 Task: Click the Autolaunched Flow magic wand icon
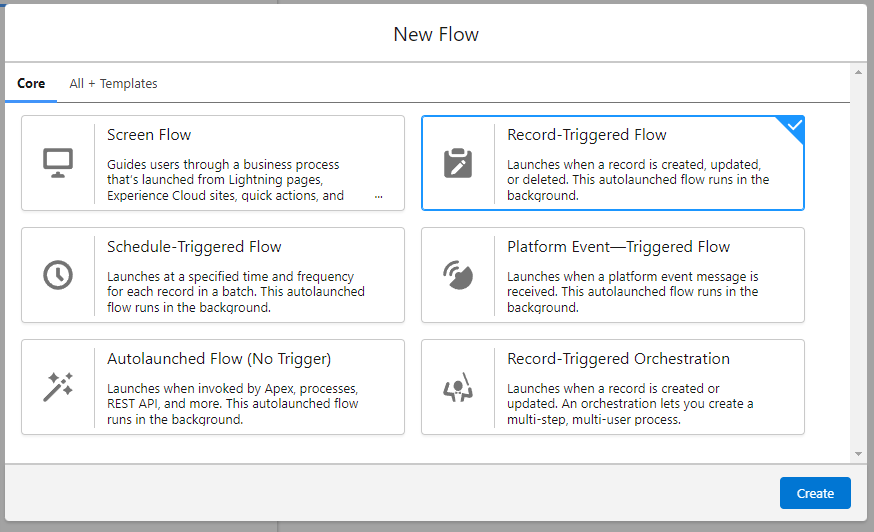(58, 387)
